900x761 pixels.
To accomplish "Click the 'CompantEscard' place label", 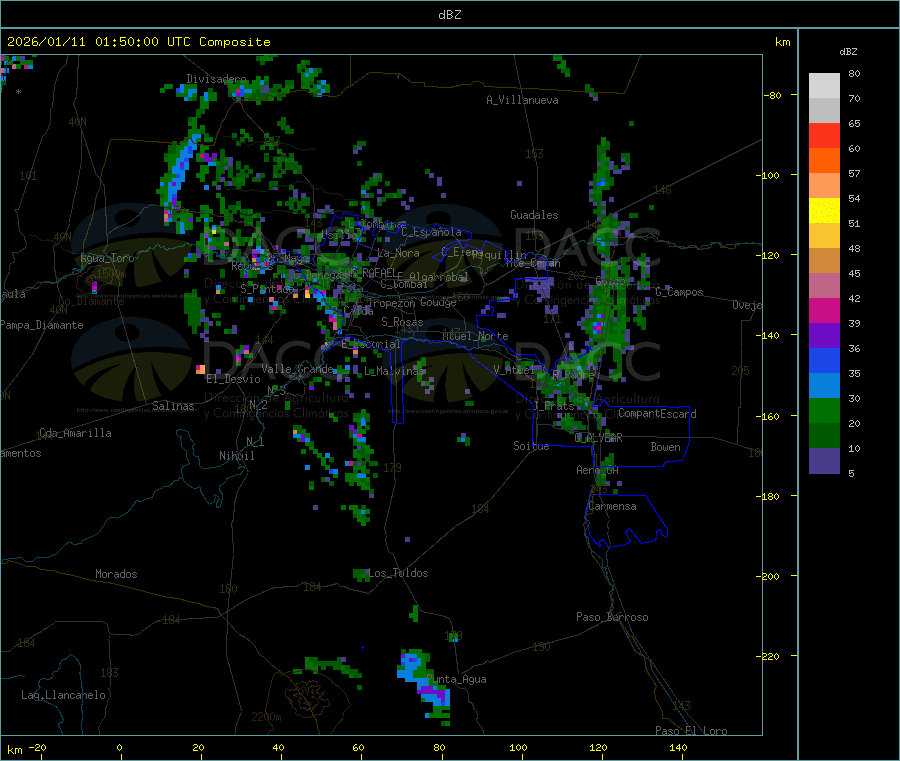I will coord(657,414).
